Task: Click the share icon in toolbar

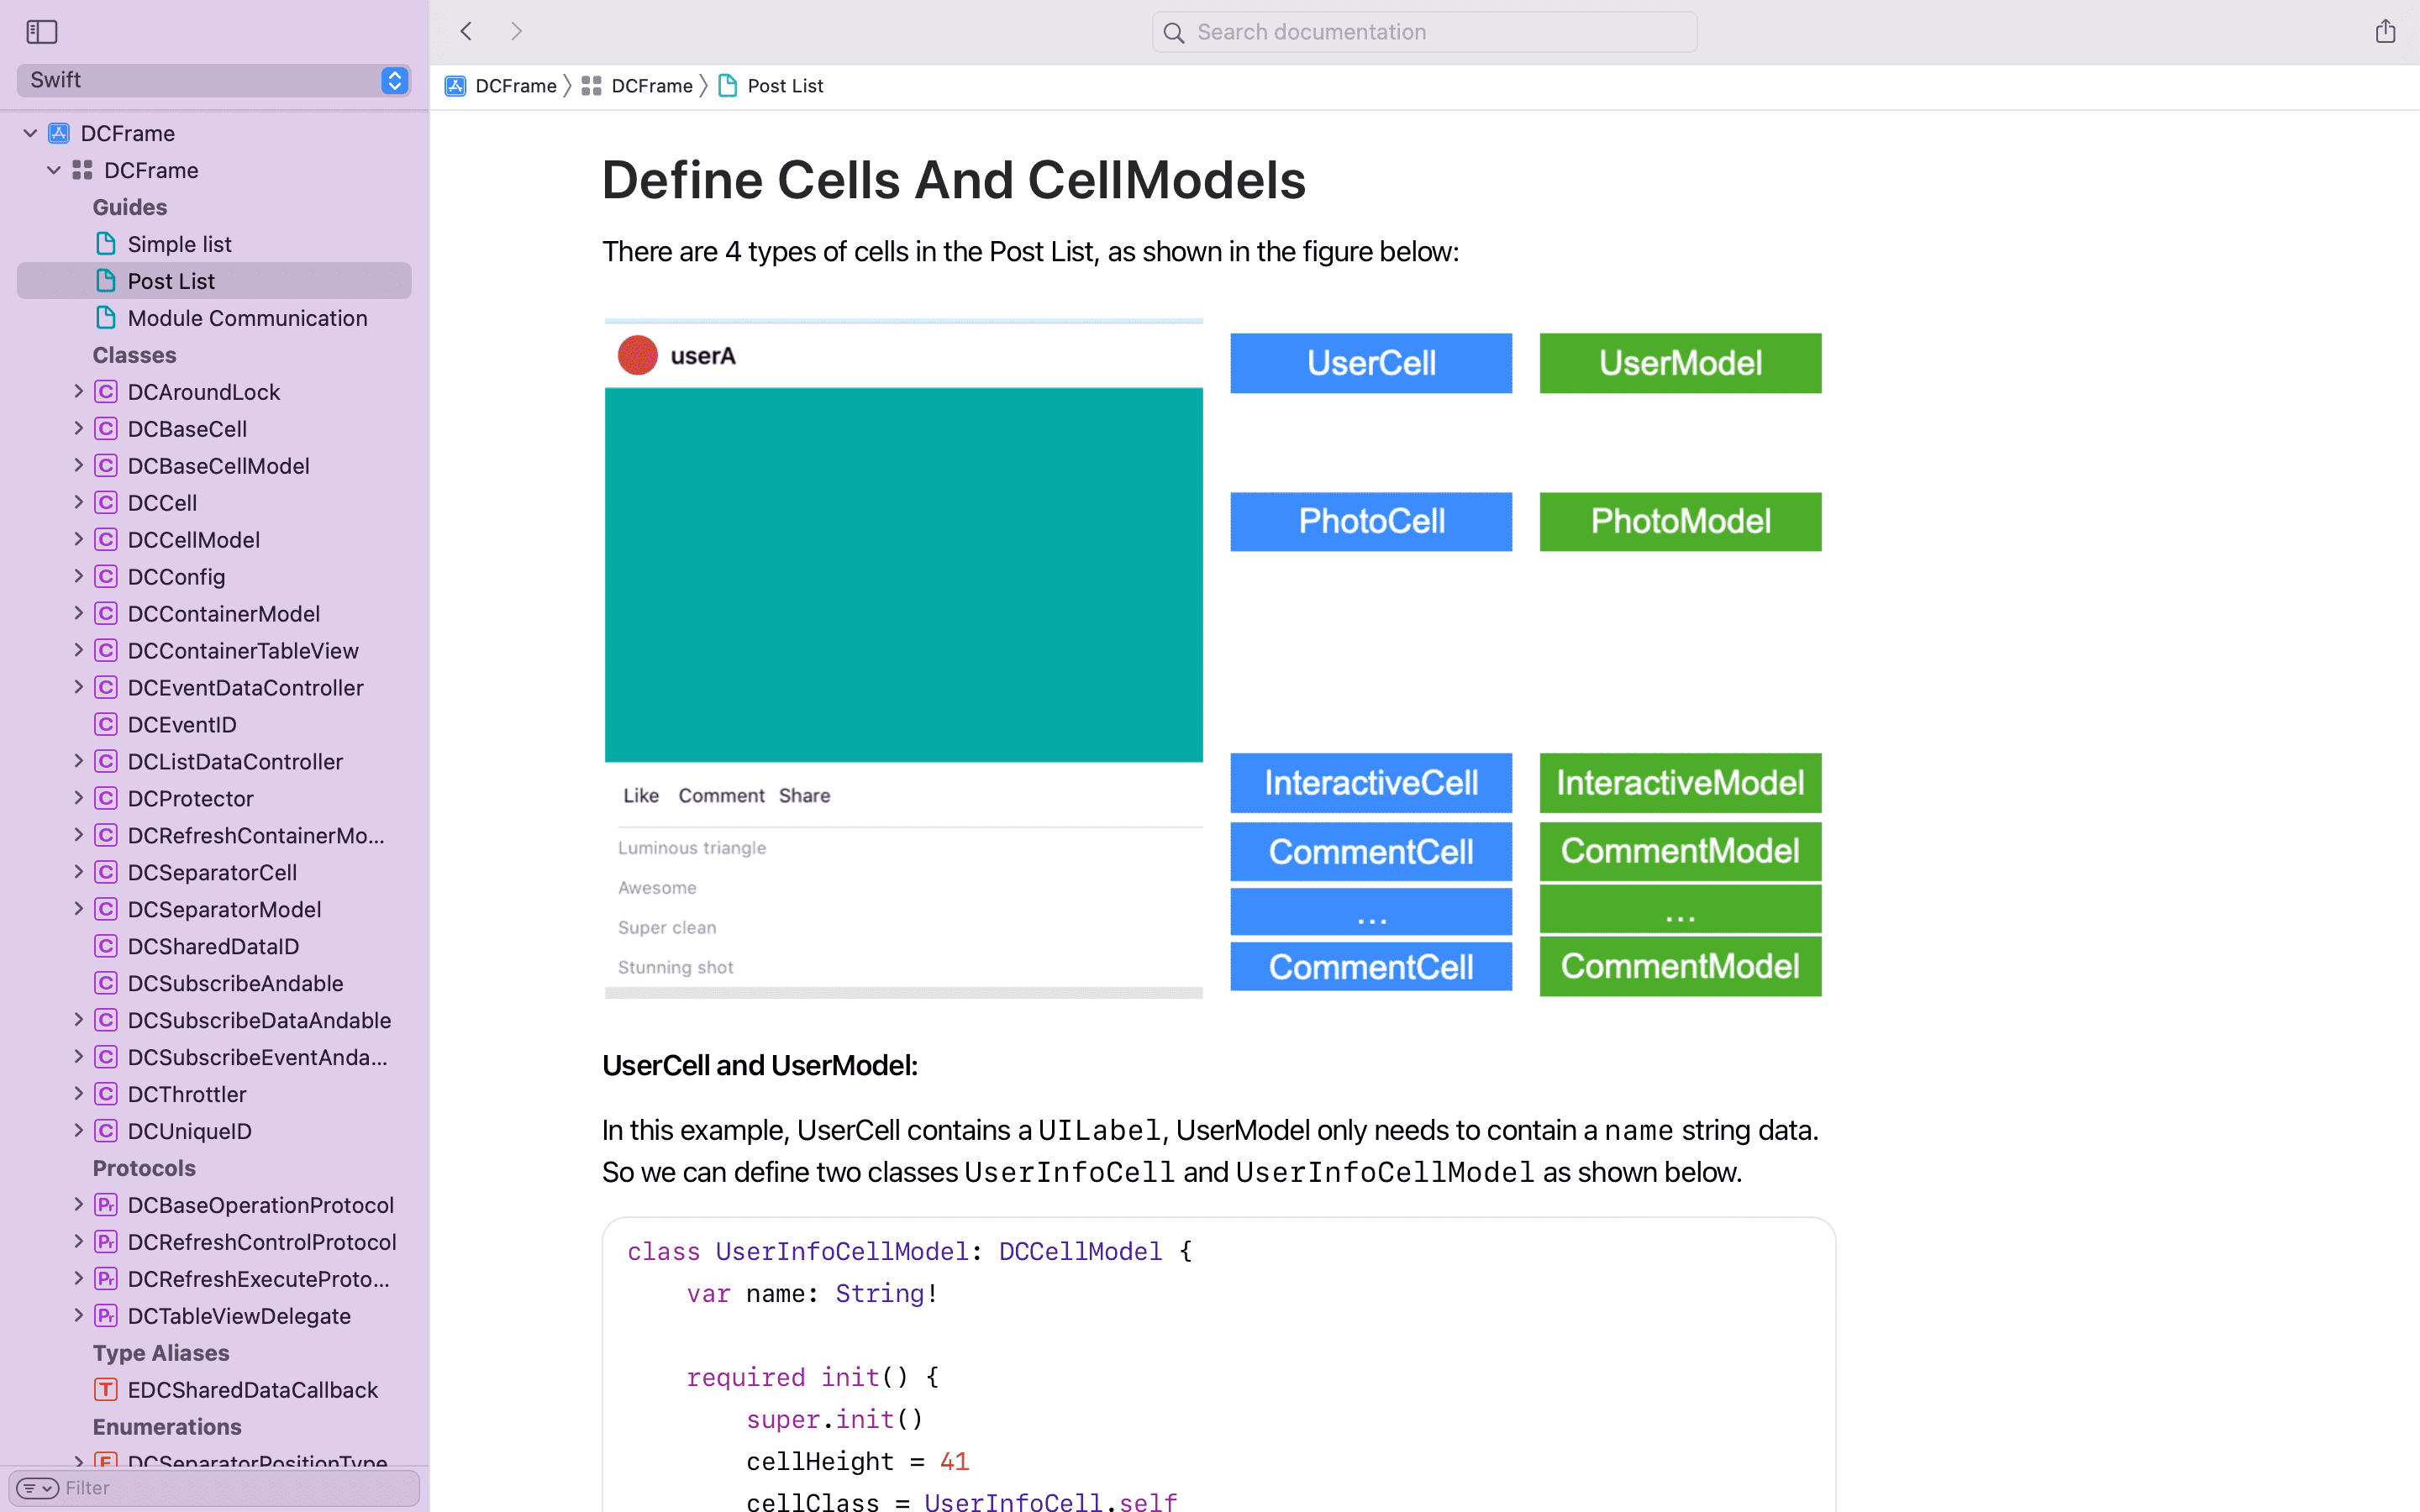Action: click(2385, 32)
